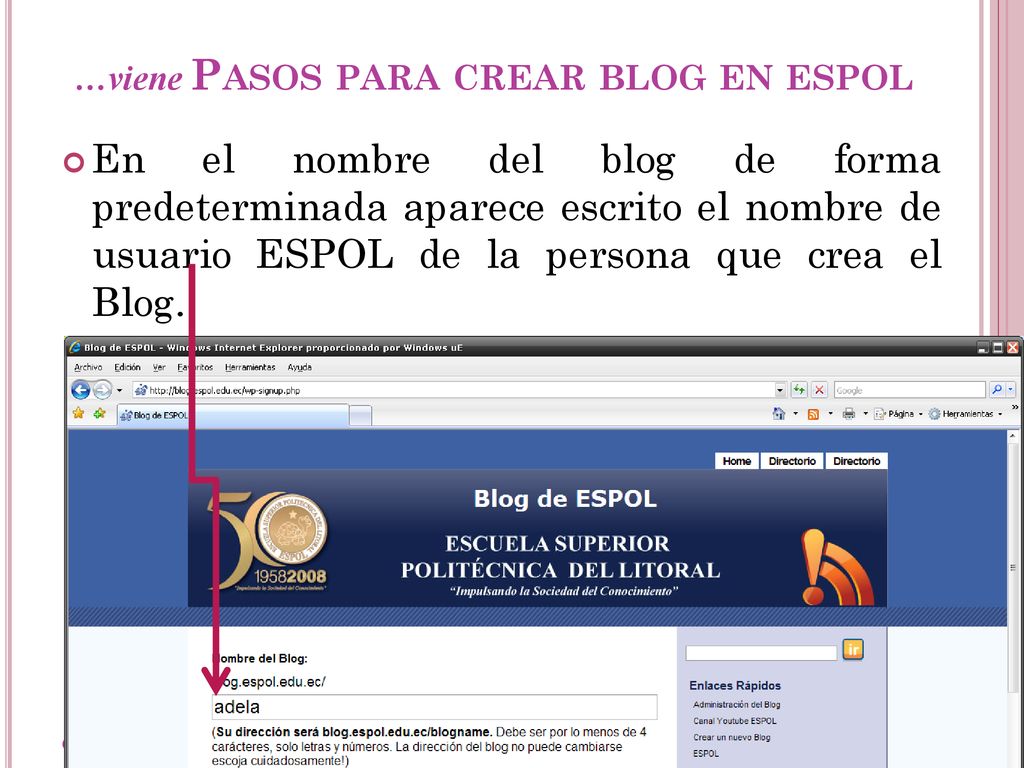Click the red Stop loading icon

(819, 390)
